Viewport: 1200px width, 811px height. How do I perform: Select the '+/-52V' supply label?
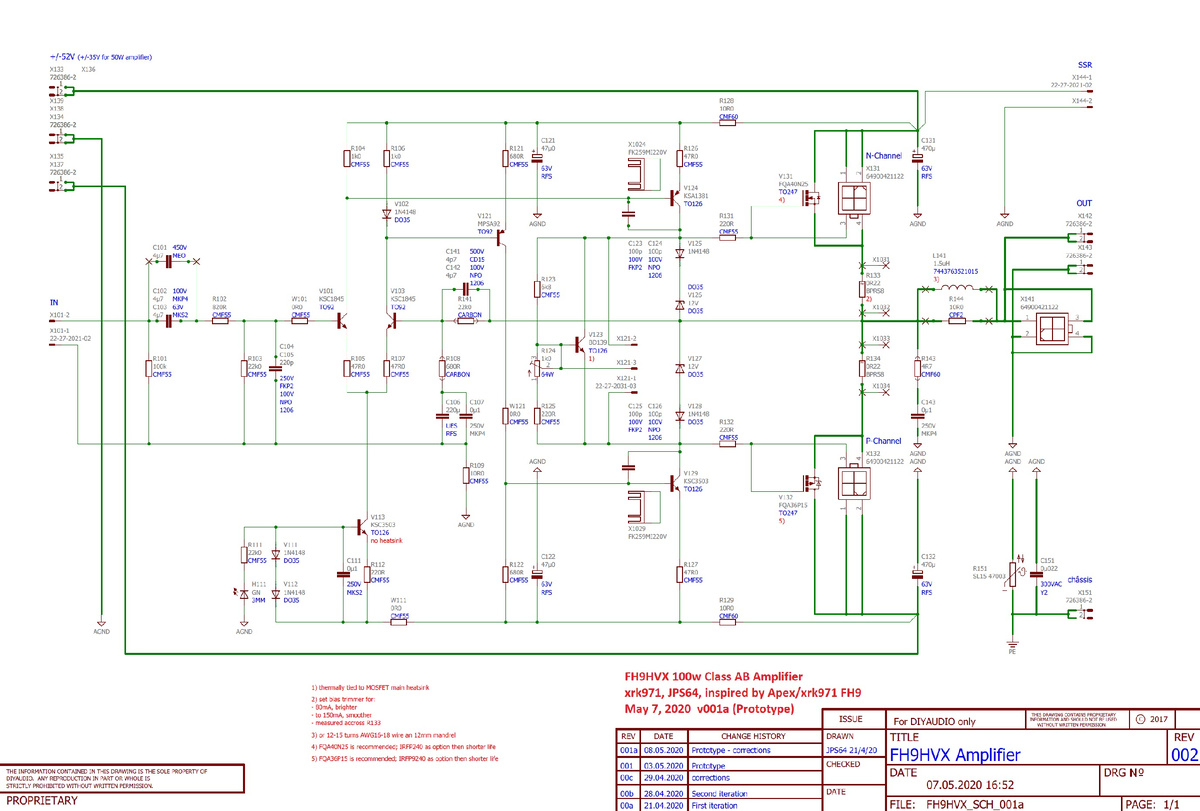coord(64,57)
